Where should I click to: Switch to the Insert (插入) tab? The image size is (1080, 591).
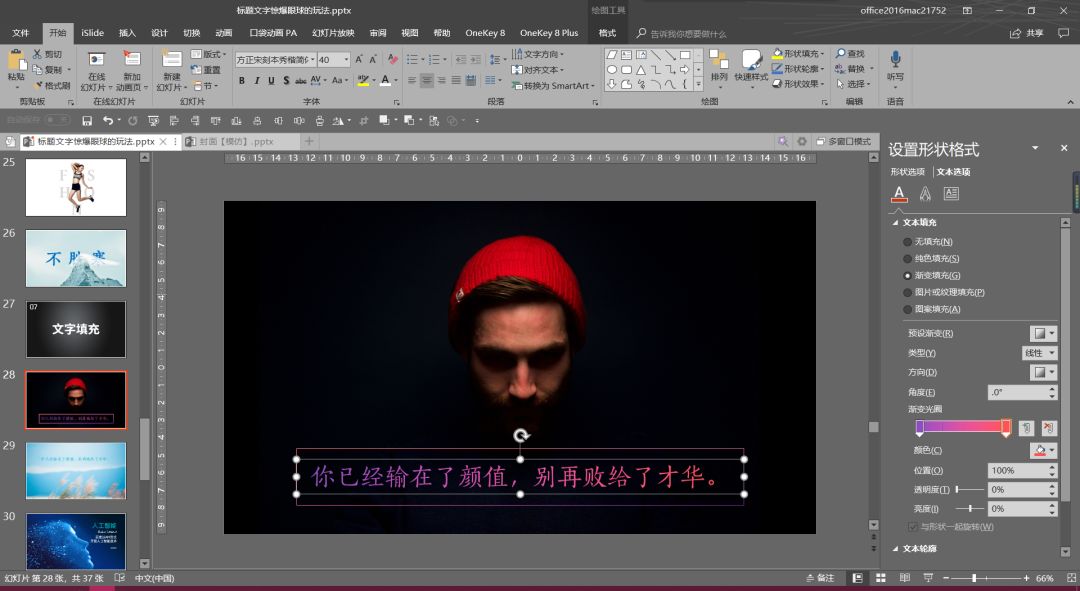127,33
